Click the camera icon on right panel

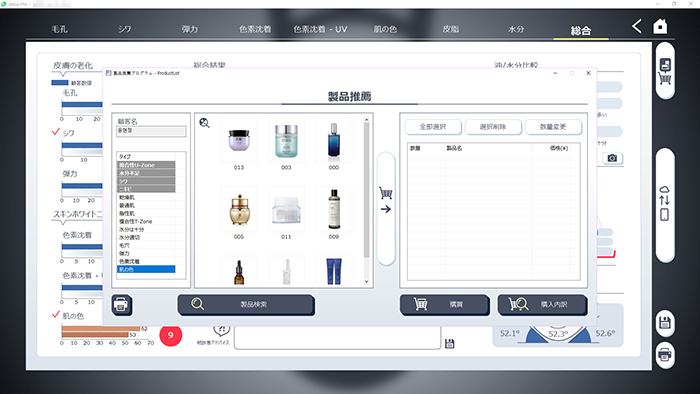coord(612,158)
